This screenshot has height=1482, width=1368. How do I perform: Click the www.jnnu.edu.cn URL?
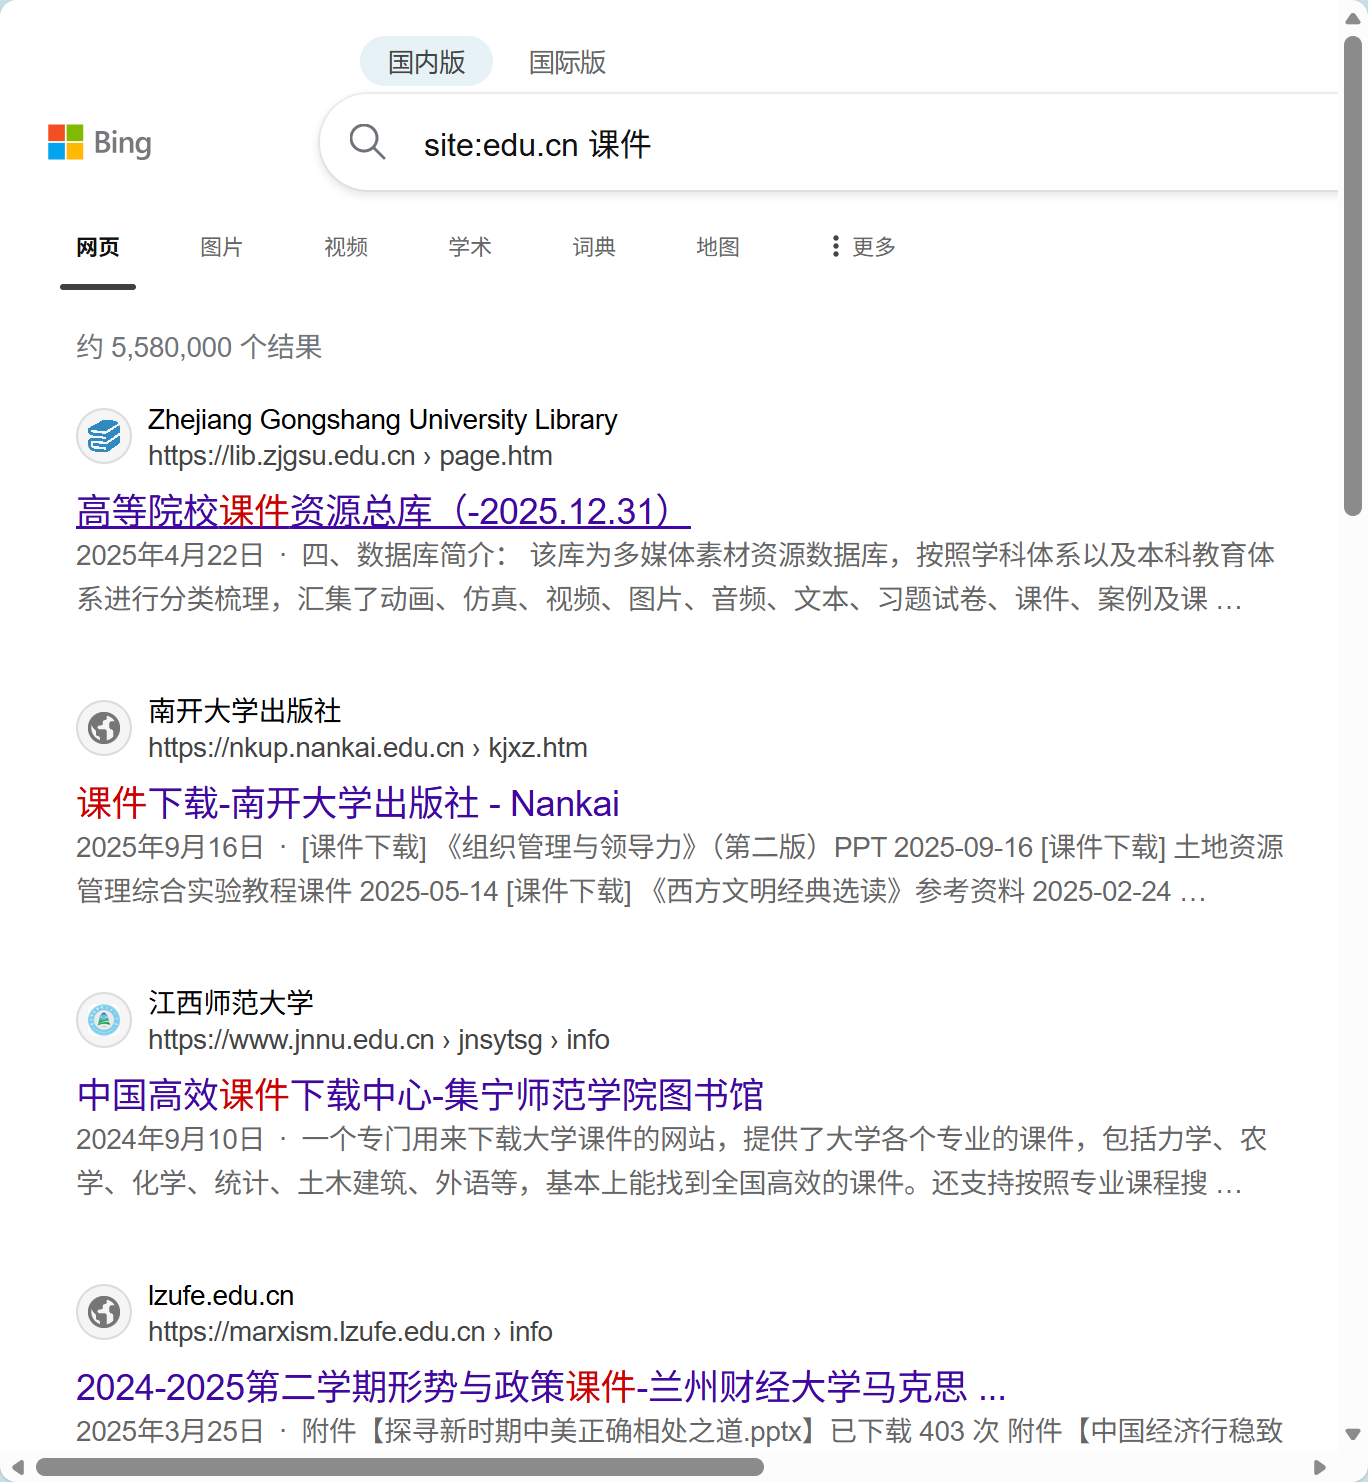[x=379, y=1040]
